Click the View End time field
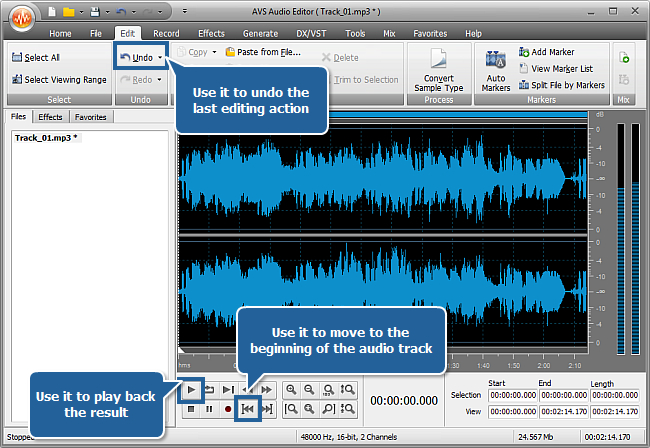The width and height of the screenshot is (650, 448). point(564,412)
